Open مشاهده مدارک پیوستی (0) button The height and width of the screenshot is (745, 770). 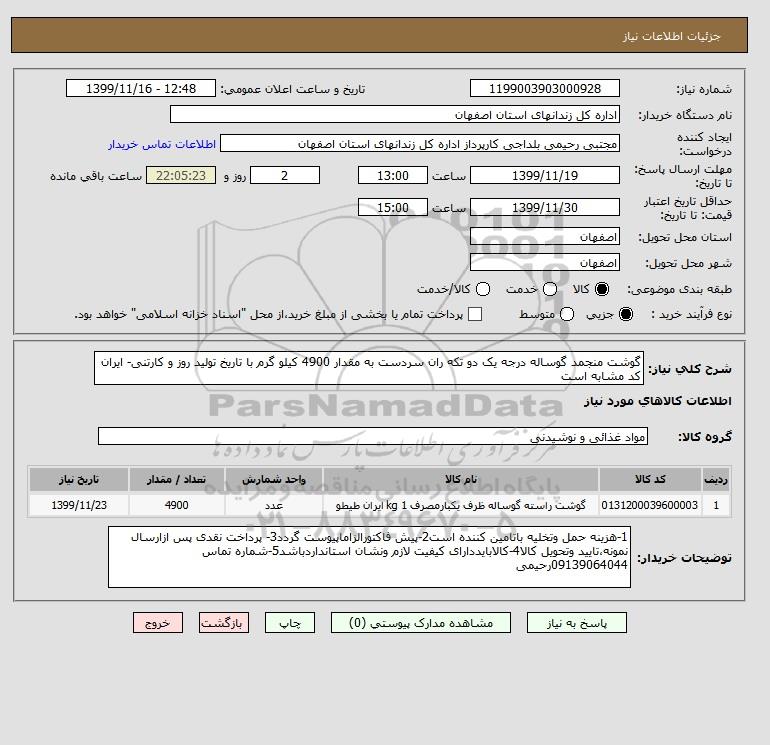[421, 623]
